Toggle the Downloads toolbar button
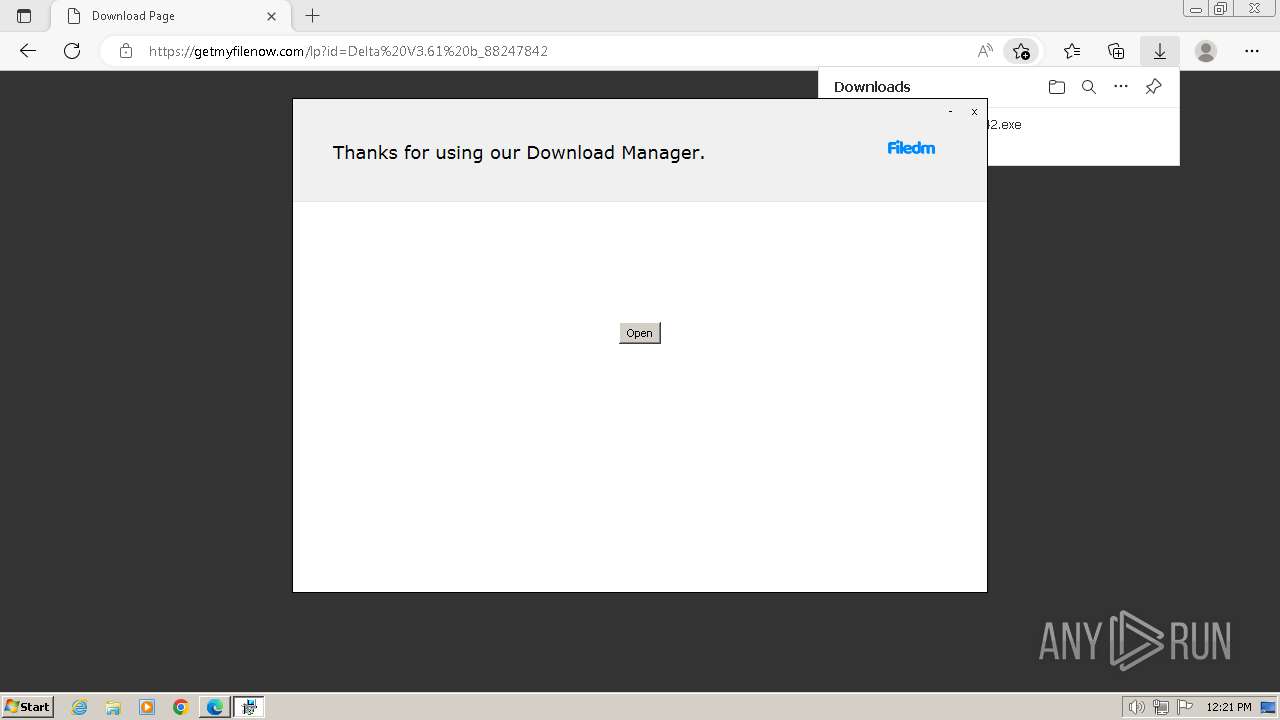 (1160, 51)
